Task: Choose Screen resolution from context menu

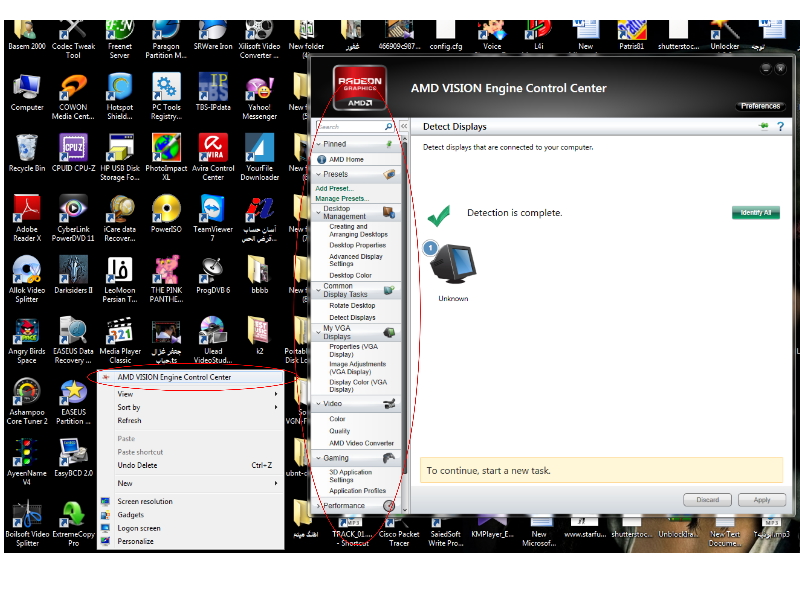Action: tap(191, 502)
